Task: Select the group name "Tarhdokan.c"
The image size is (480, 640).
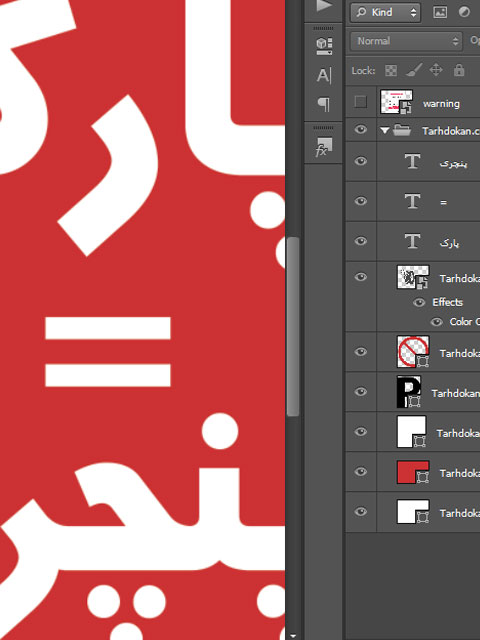Action: click(x=451, y=131)
